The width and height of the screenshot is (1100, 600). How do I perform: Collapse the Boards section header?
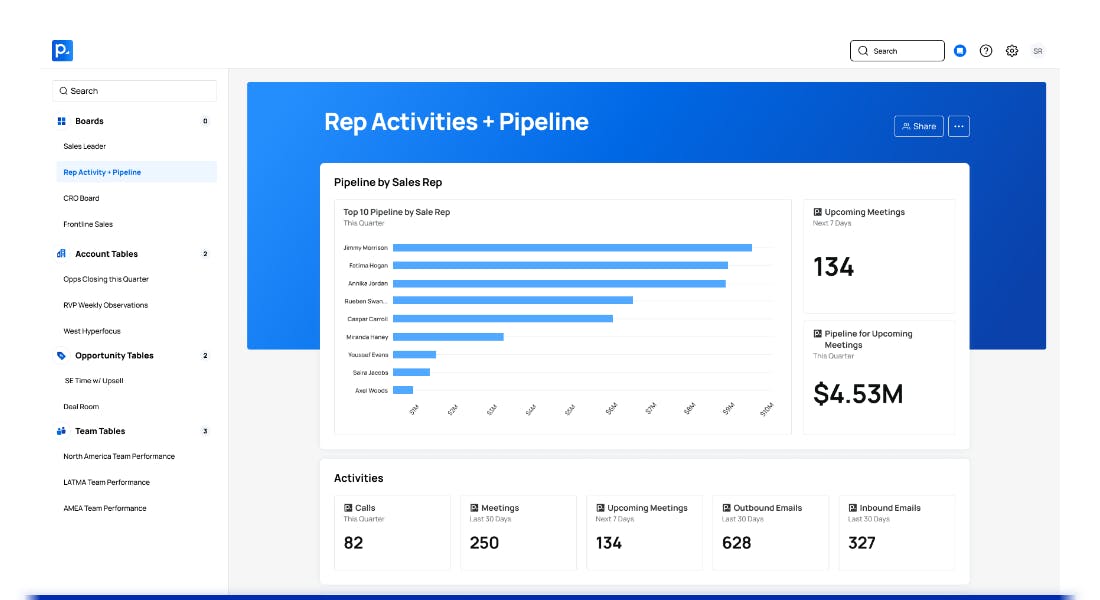point(89,121)
